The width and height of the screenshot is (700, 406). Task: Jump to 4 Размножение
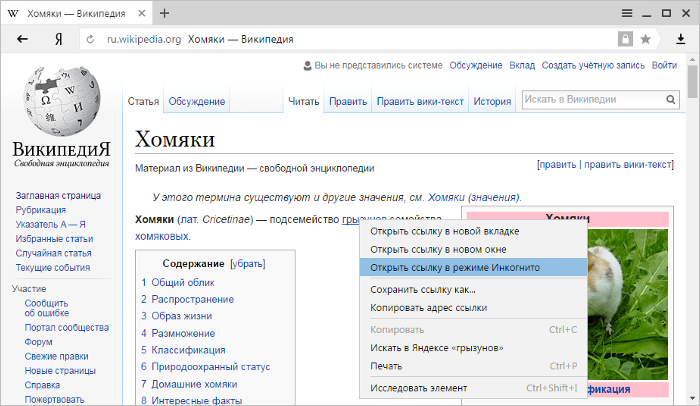pos(178,333)
